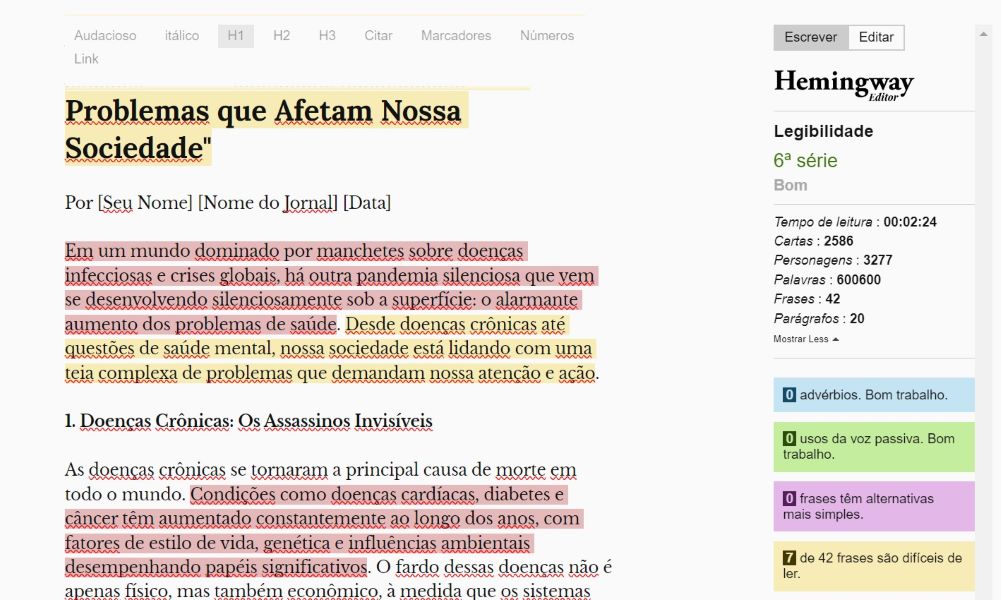Collapse stats with Mostrar Less
The width and height of the screenshot is (1001, 600).
[x=806, y=339]
